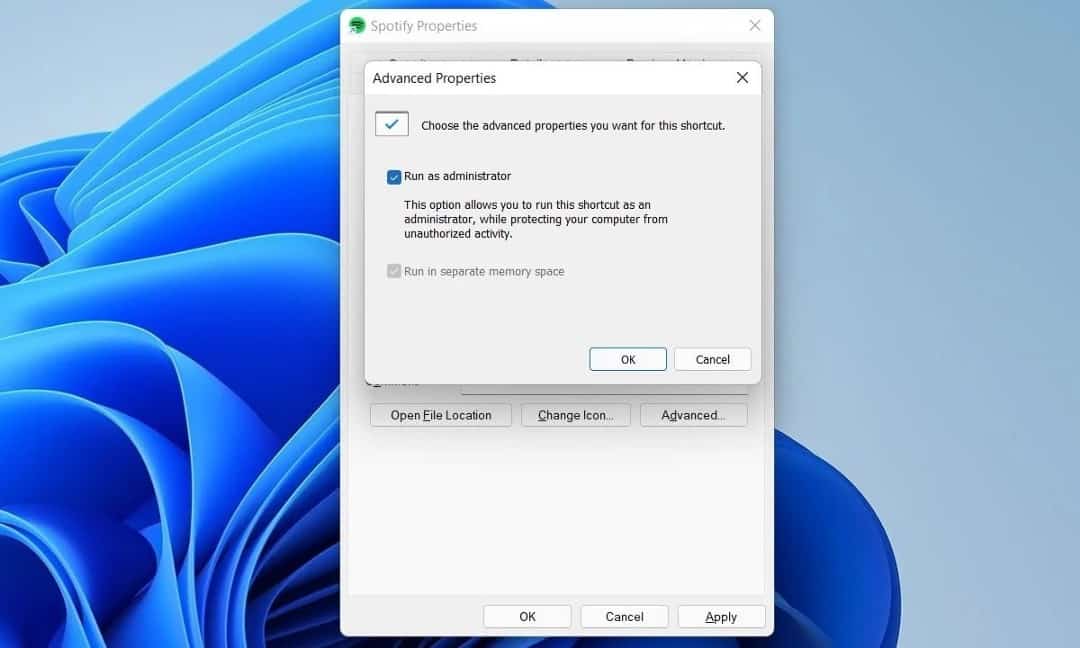Open the Change Icon dialog
This screenshot has width=1080, height=648.
(575, 415)
